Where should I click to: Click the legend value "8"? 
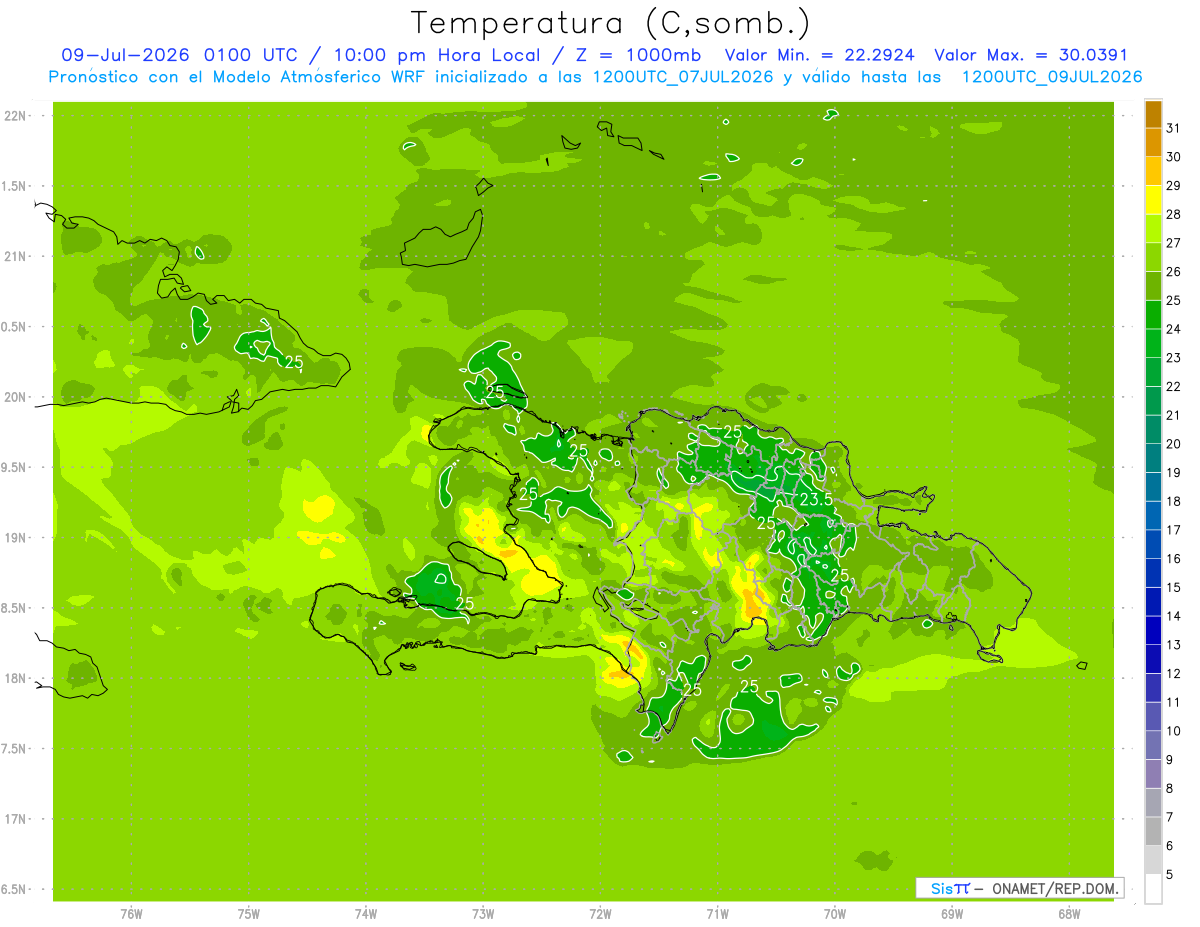[x=1170, y=788]
